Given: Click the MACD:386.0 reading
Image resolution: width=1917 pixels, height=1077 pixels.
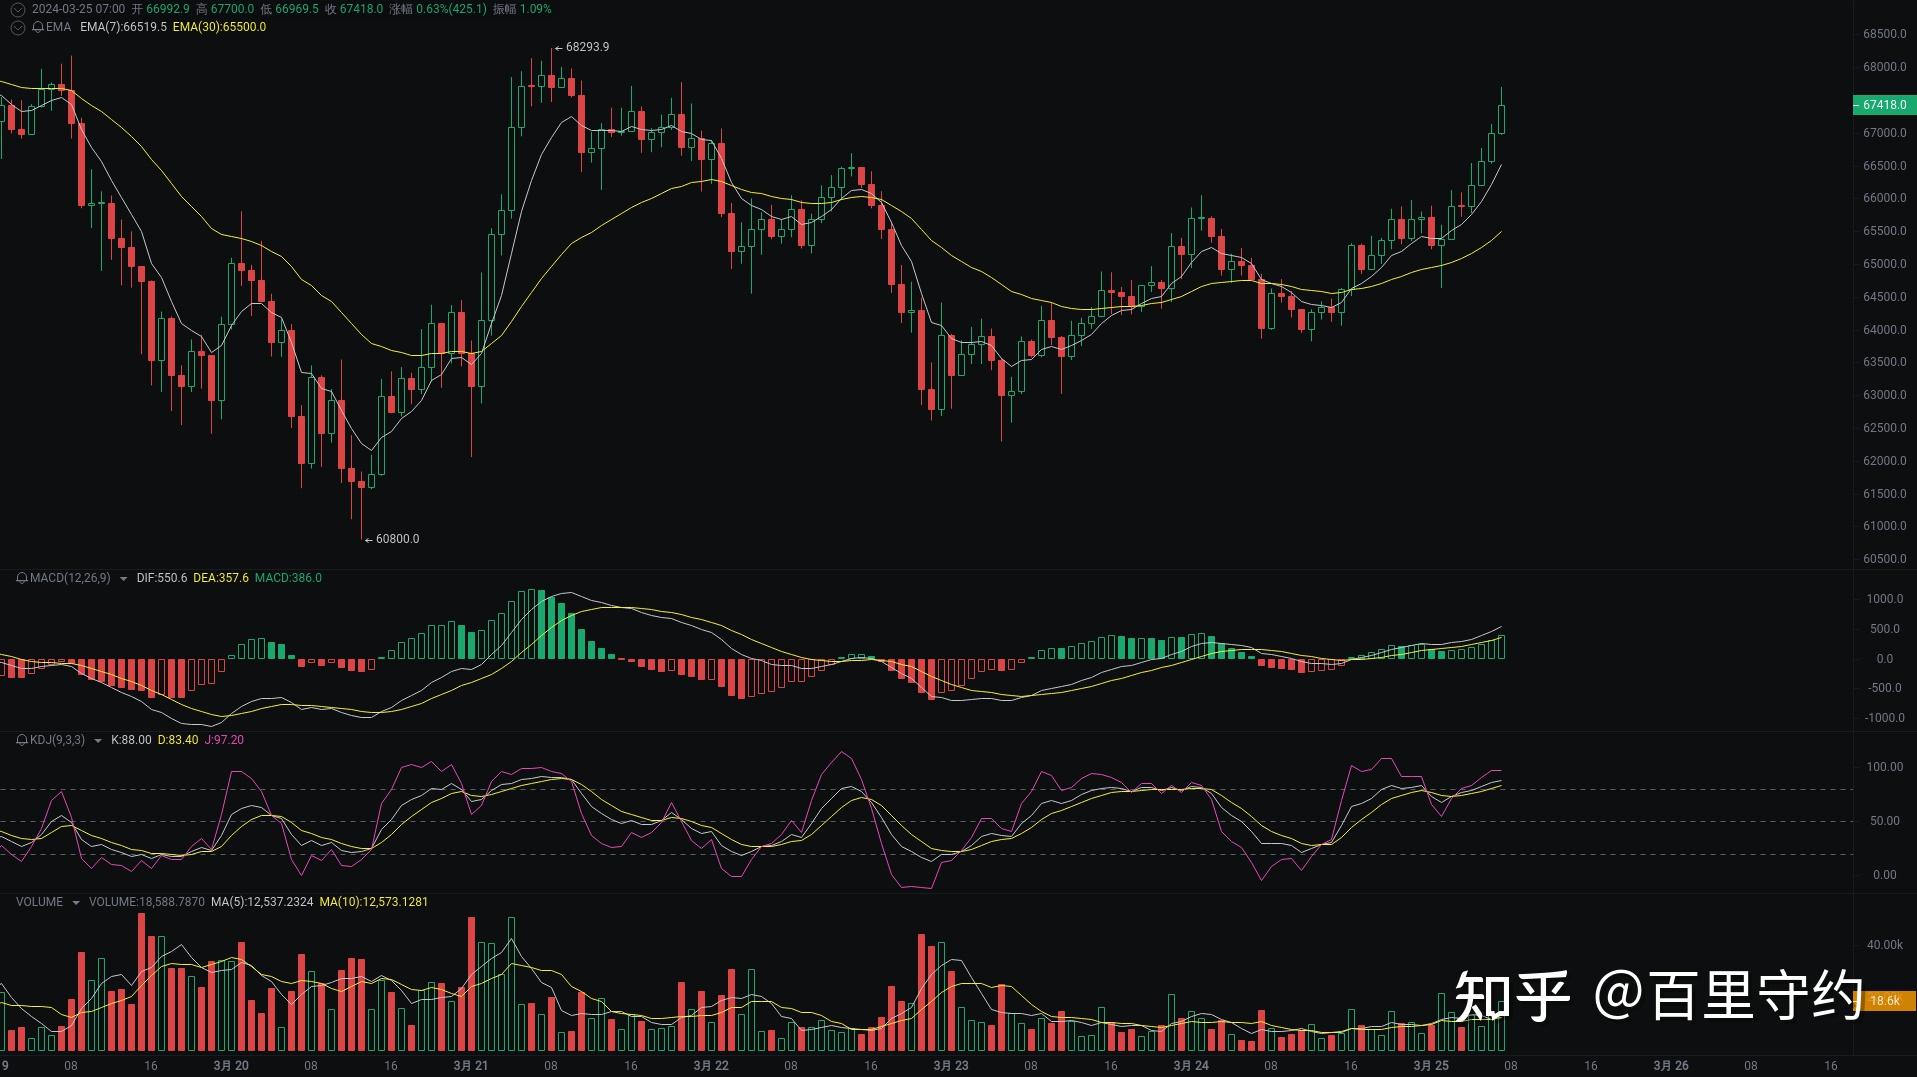Looking at the screenshot, I should pyautogui.click(x=288, y=578).
